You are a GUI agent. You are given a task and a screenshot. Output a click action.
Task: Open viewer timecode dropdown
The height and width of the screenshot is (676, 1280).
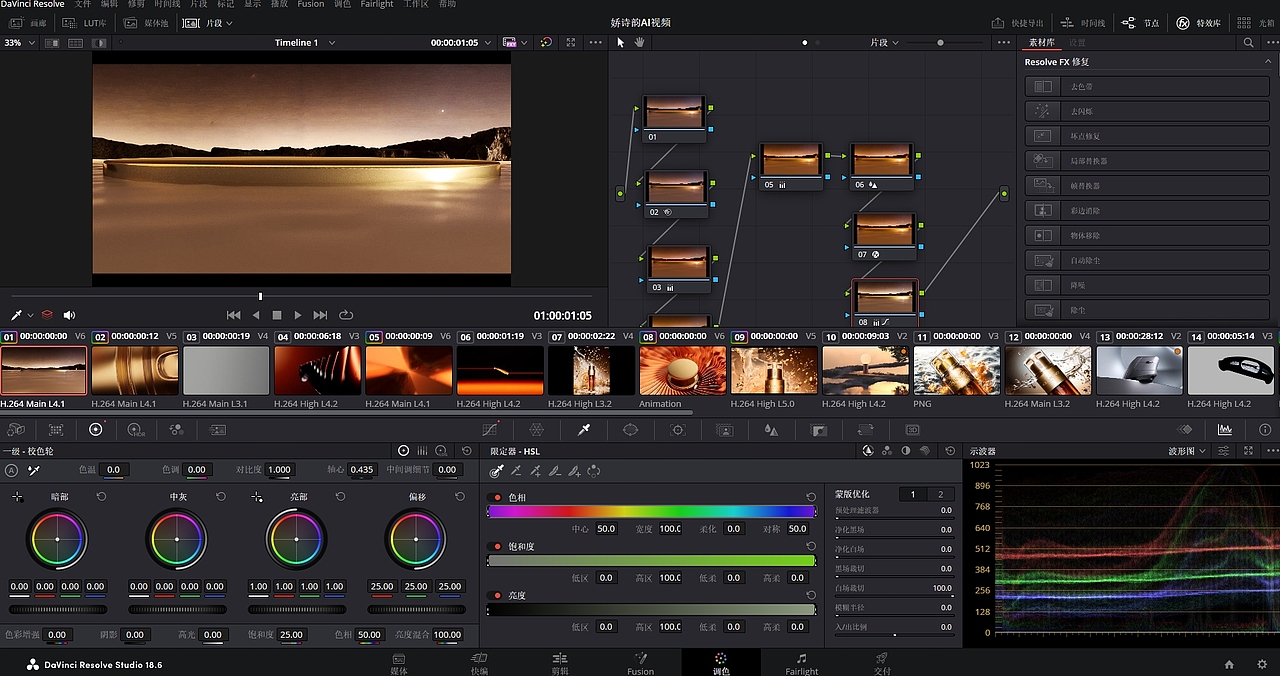462,43
